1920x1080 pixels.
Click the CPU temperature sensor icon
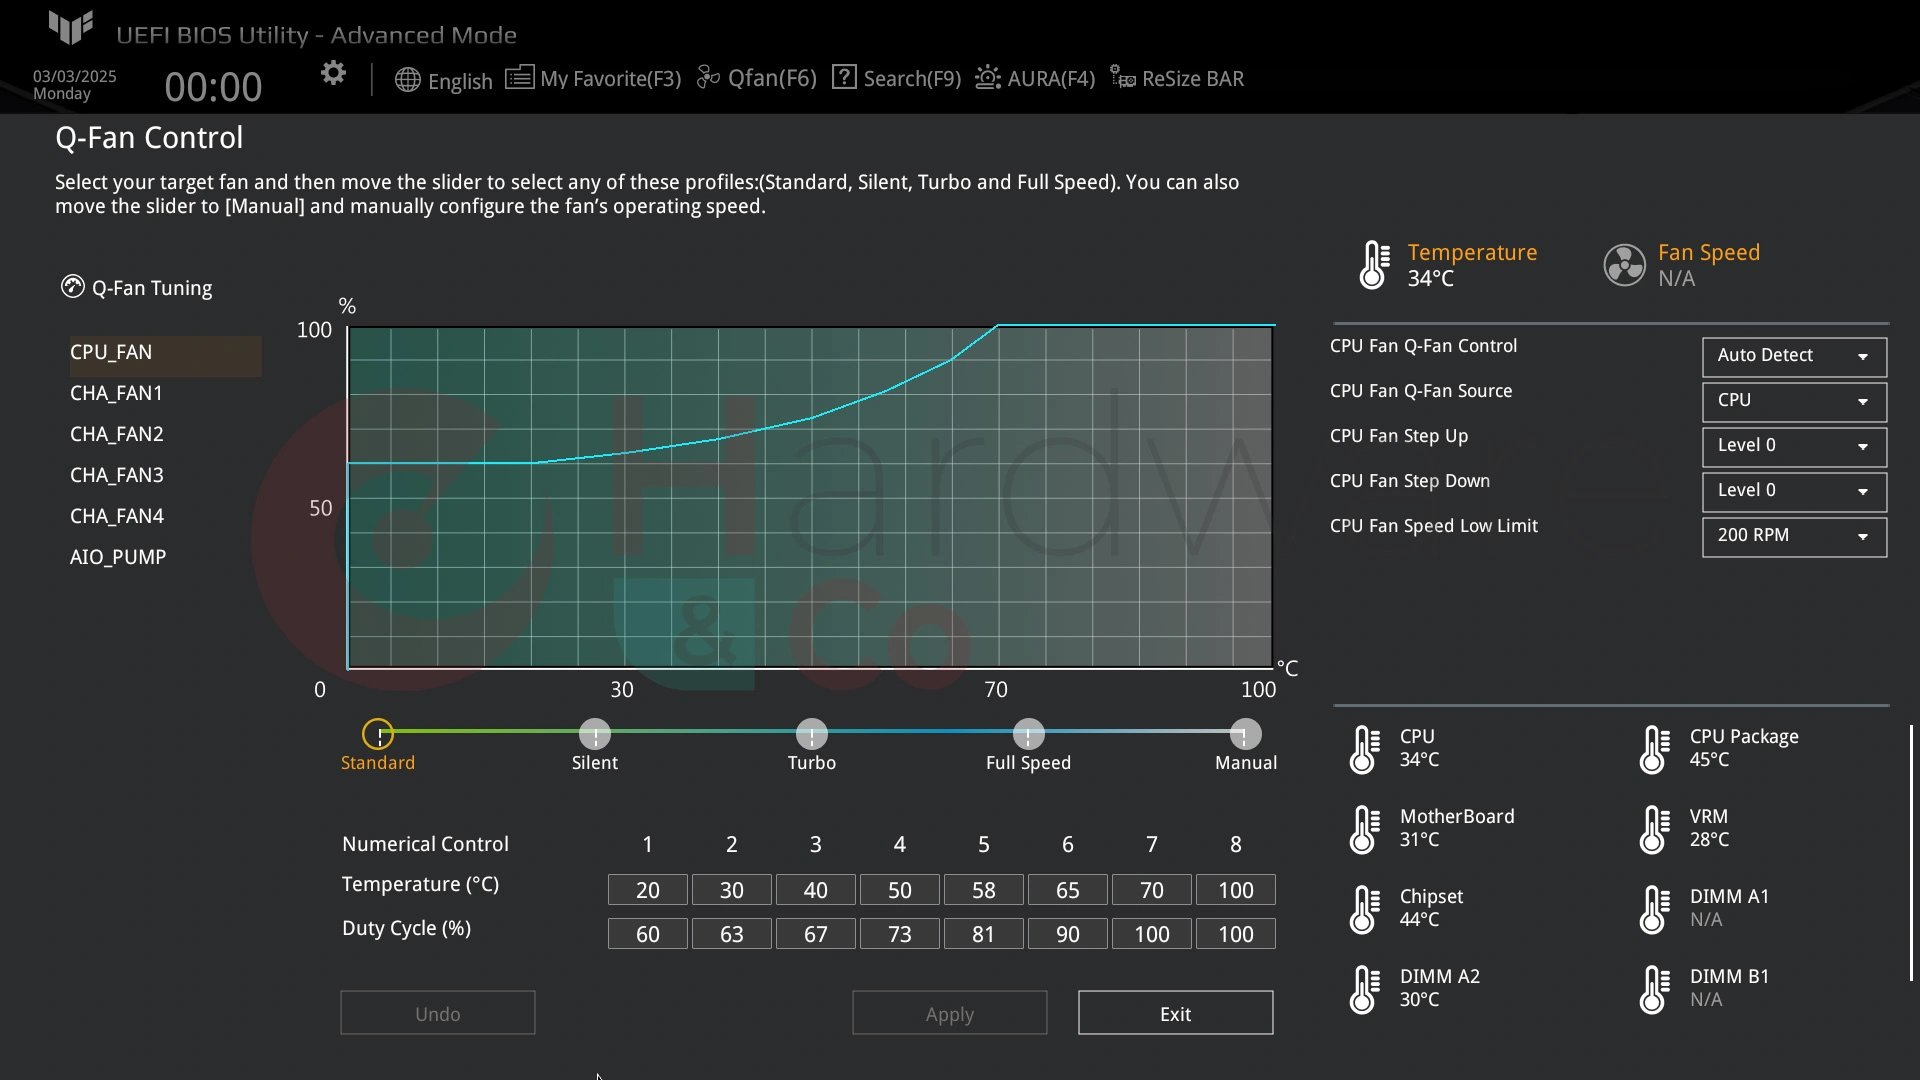pos(1366,748)
